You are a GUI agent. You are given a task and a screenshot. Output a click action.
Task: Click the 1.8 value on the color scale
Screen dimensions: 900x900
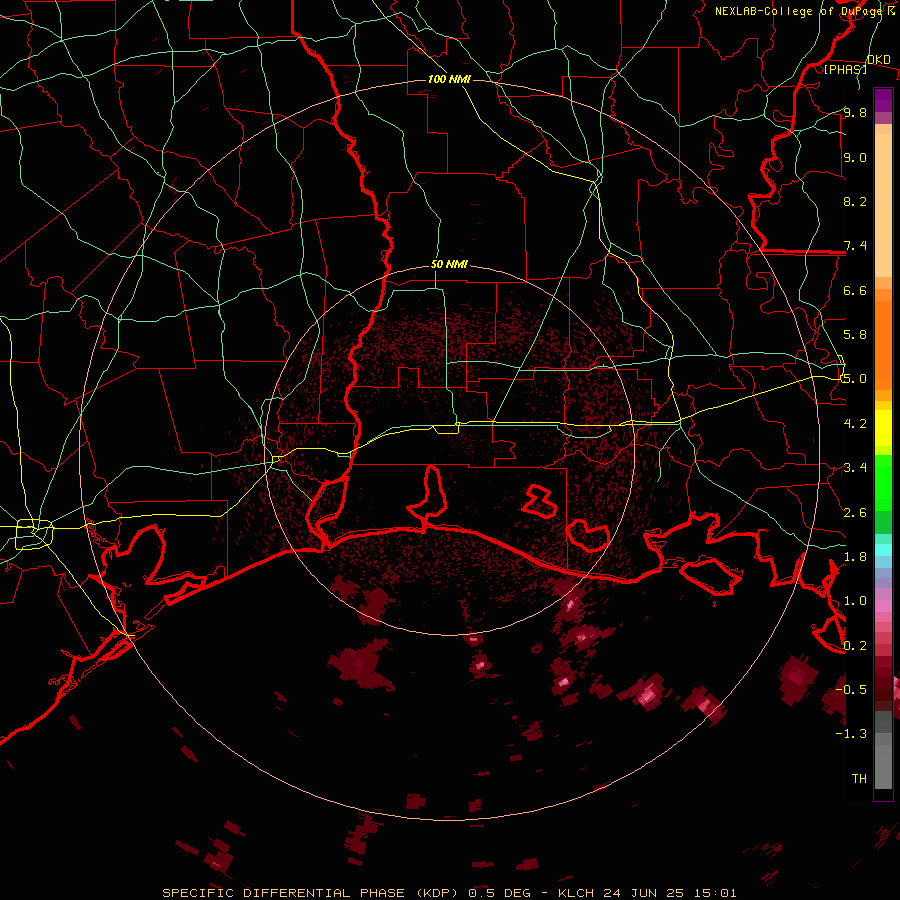point(855,557)
